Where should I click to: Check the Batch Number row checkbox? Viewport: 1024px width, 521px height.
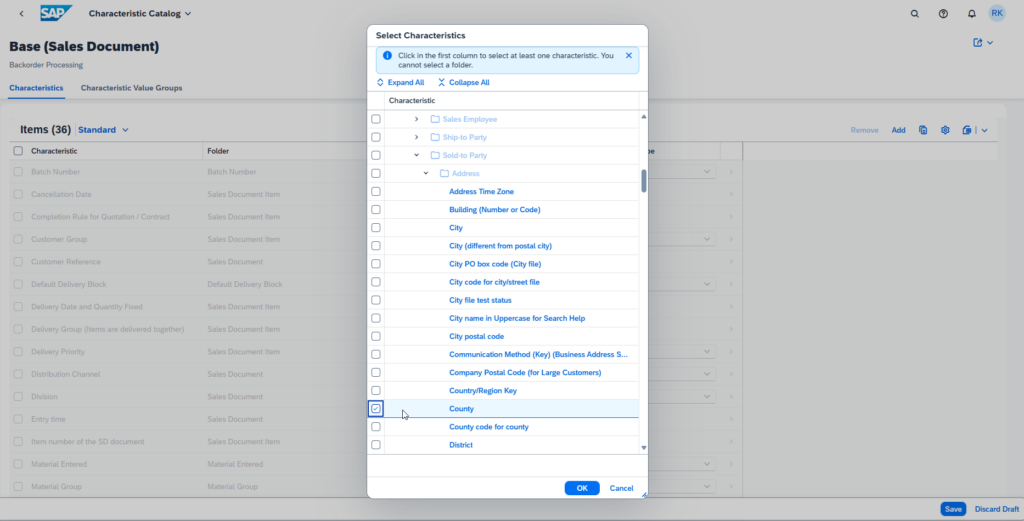click(x=18, y=172)
